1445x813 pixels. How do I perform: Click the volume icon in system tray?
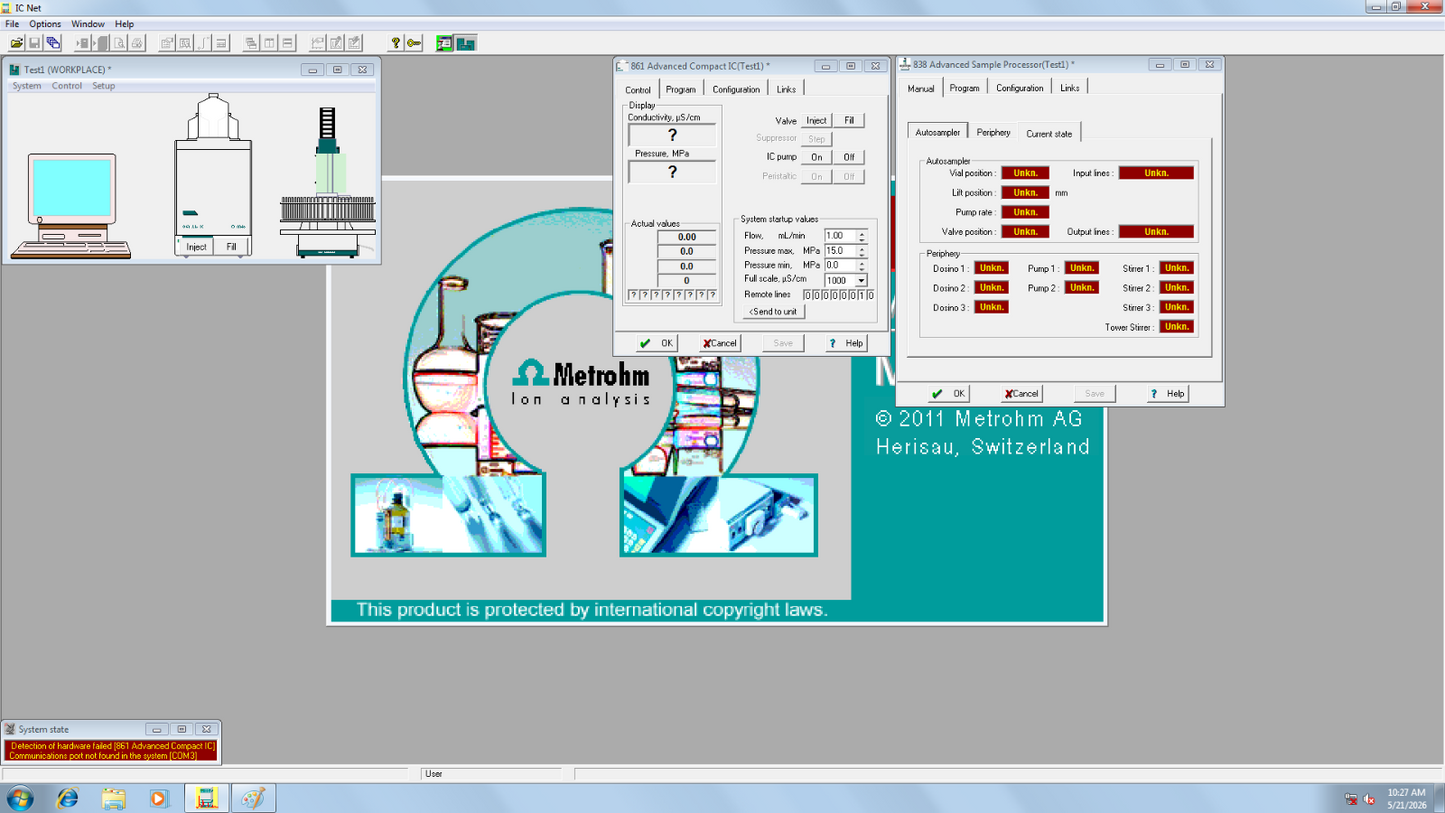pos(1369,799)
